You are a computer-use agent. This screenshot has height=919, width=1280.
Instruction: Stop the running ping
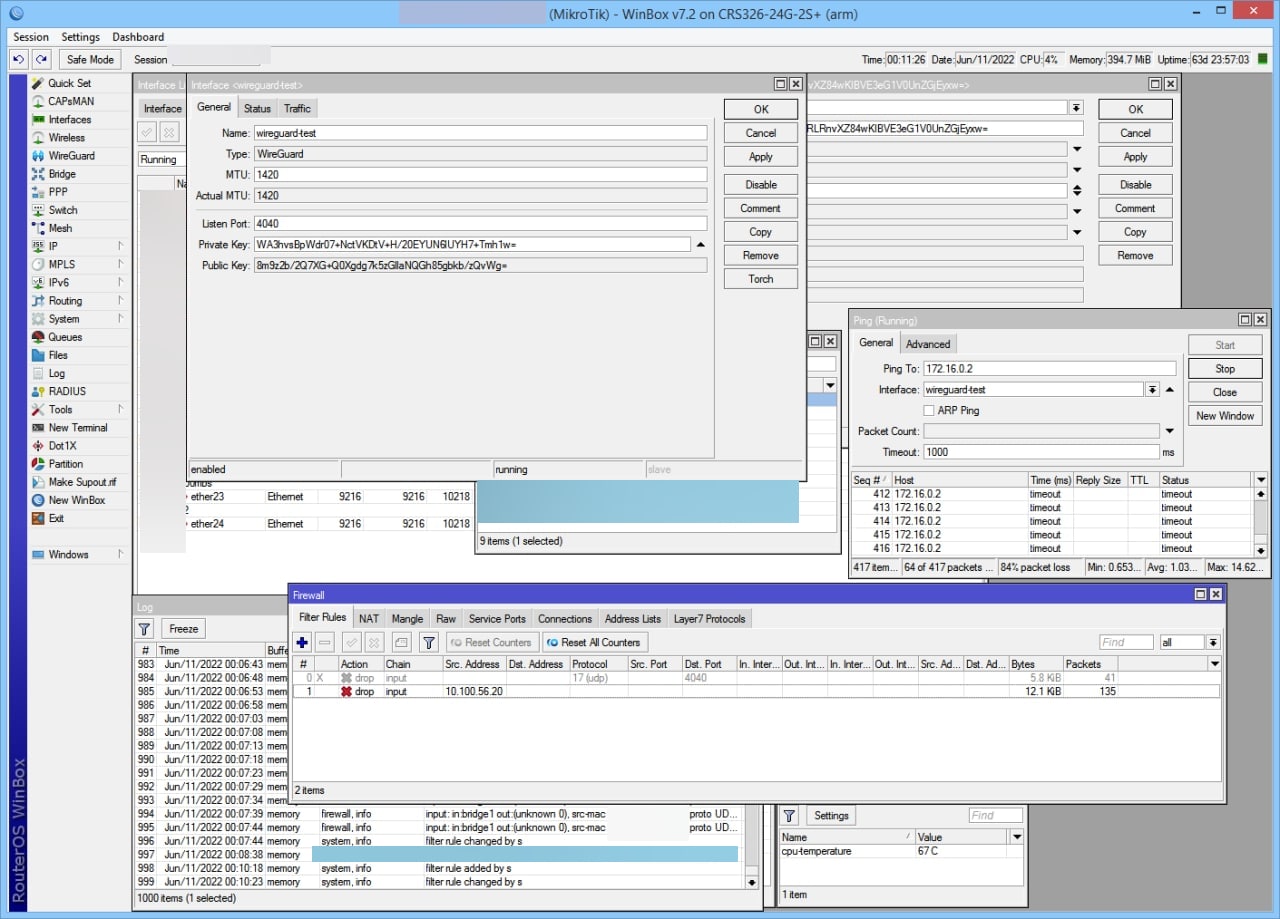coord(1225,369)
